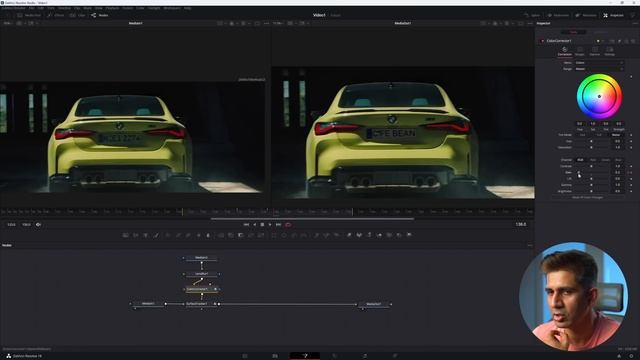
Task: Open left viewer zoom level dropdown
Action: (8, 23)
